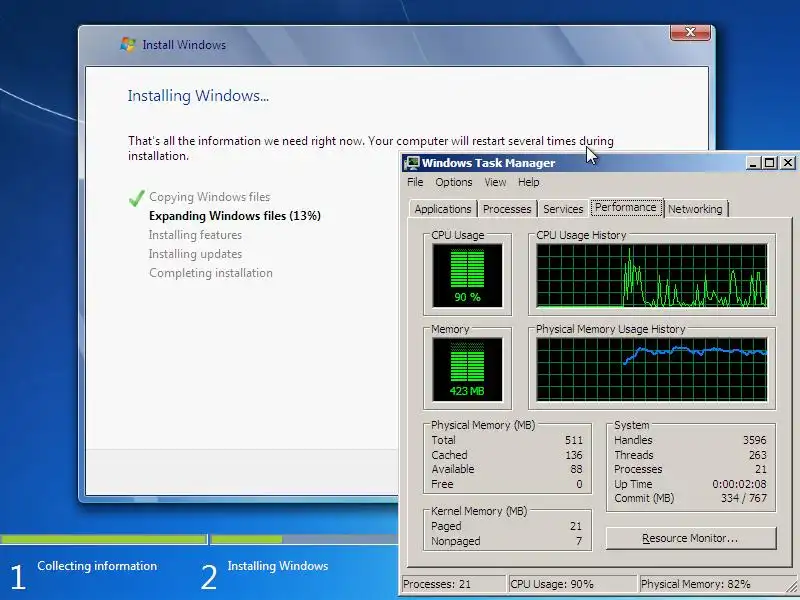800x600 pixels.
Task: Click the status bar 'Physical Memory: 82%' entry
Action: (x=716, y=584)
